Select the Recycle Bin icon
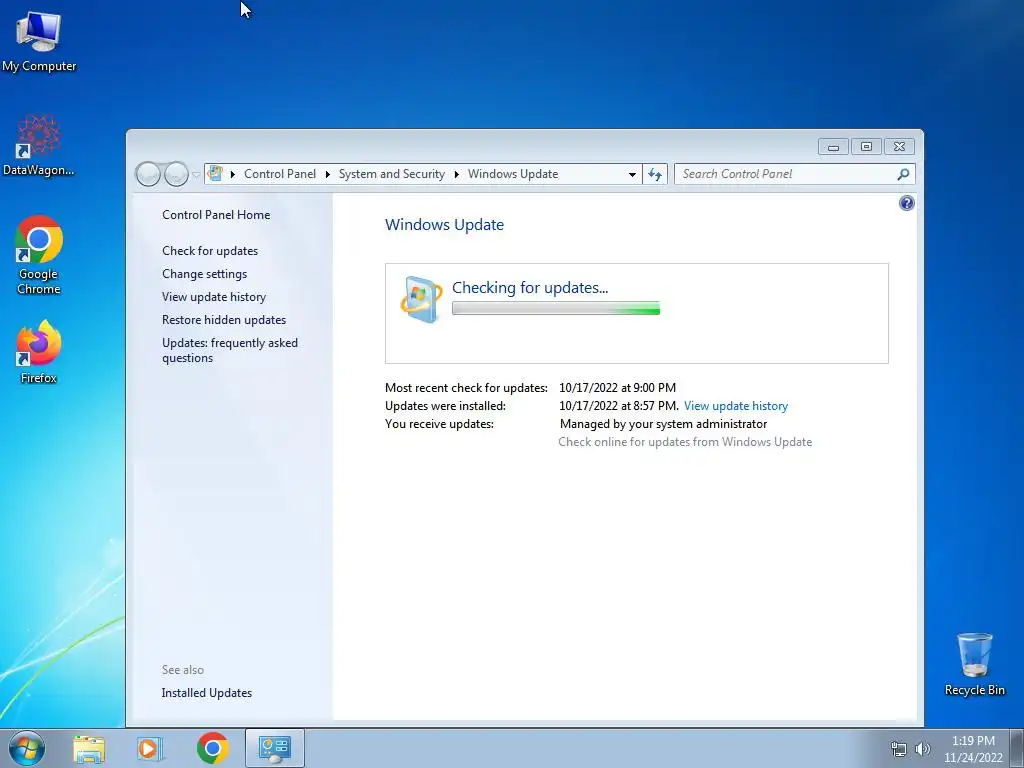The height and width of the screenshot is (768, 1024). click(974, 664)
